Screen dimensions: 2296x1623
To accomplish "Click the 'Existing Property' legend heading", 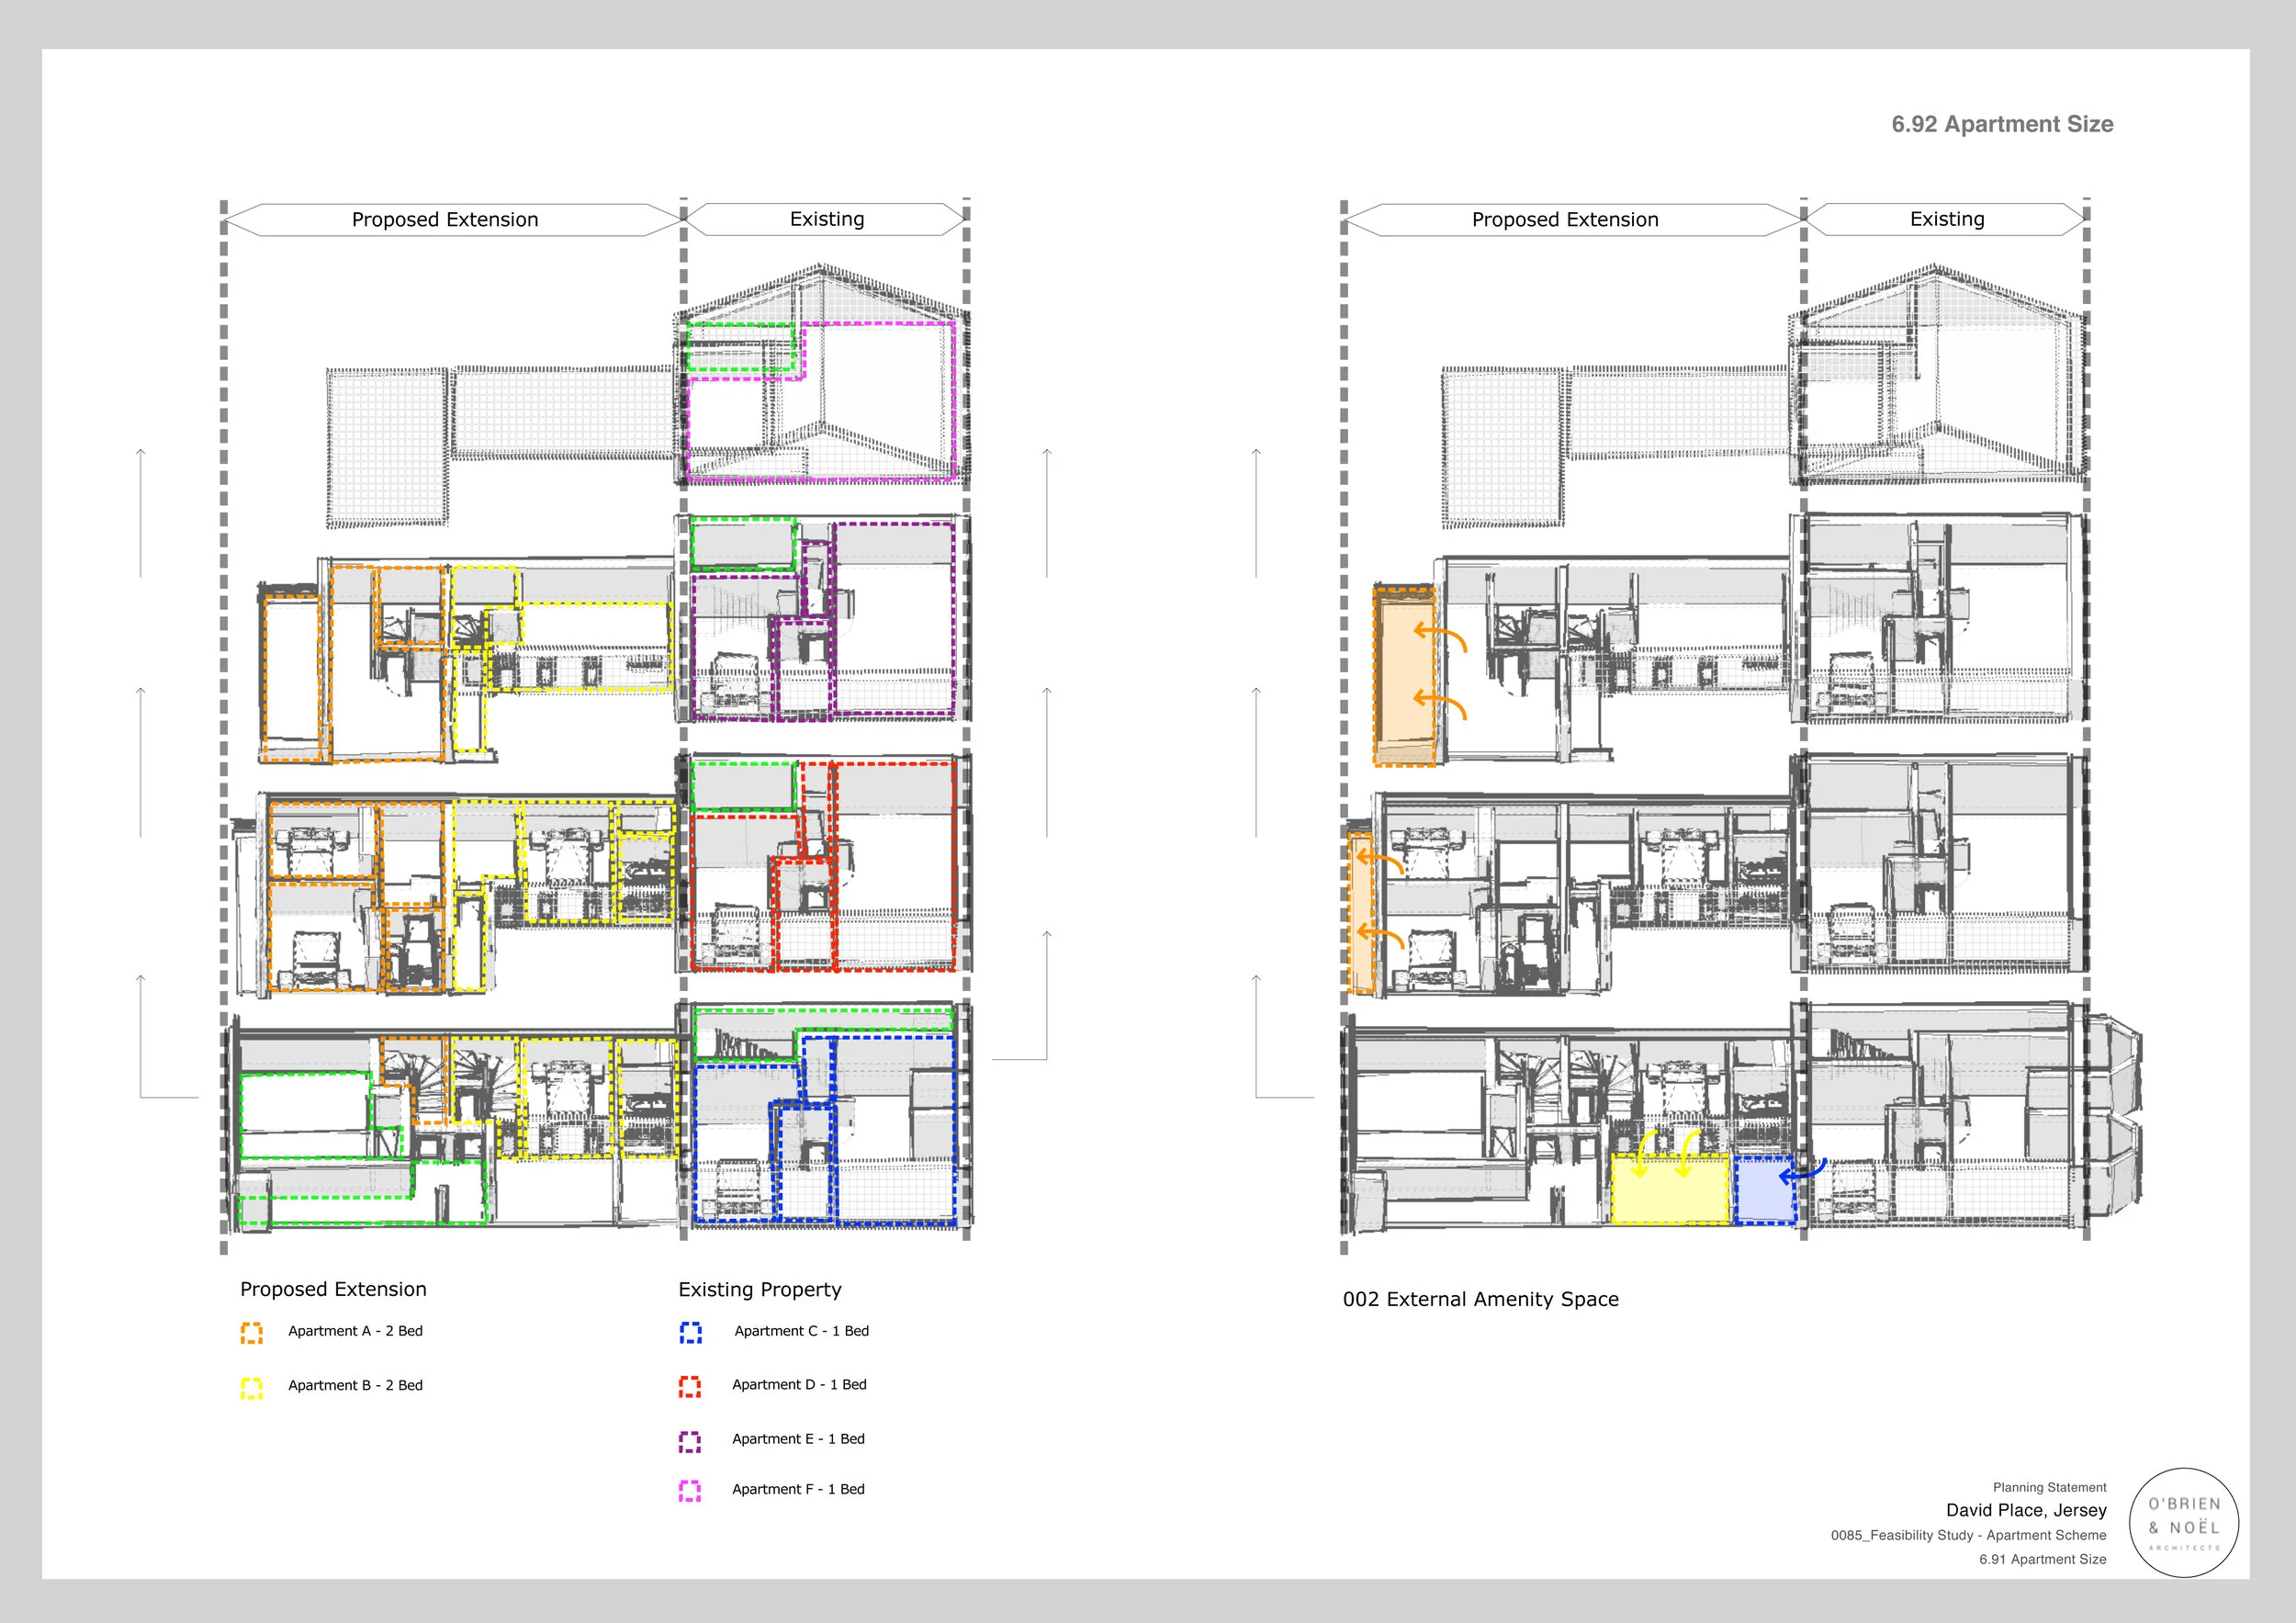I will [x=761, y=1290].
